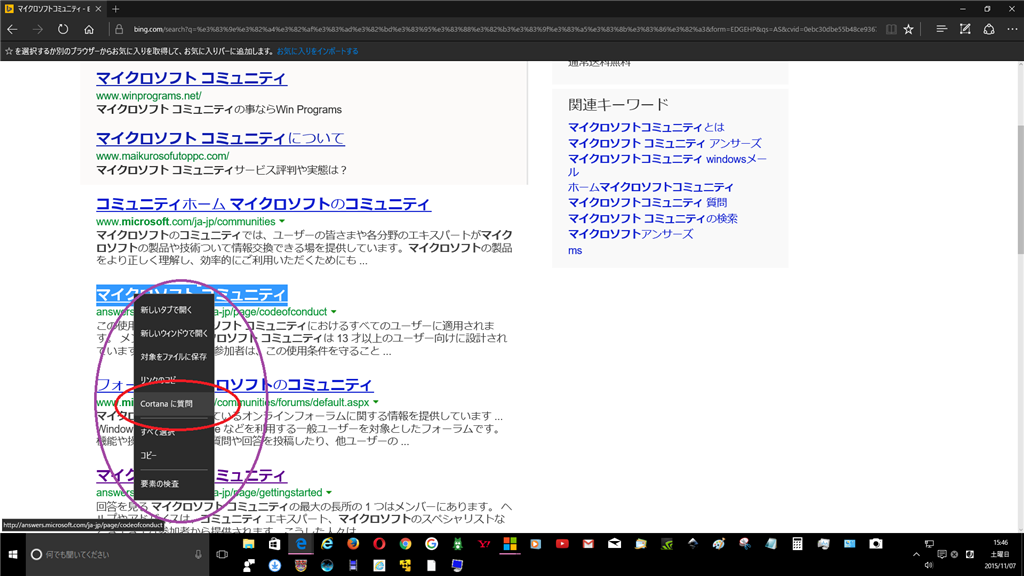Image resolution: width=1024 pixels, height=576 pixels.
Task: Open the Action Center notifications icon
Action: (x=942, y=554)
